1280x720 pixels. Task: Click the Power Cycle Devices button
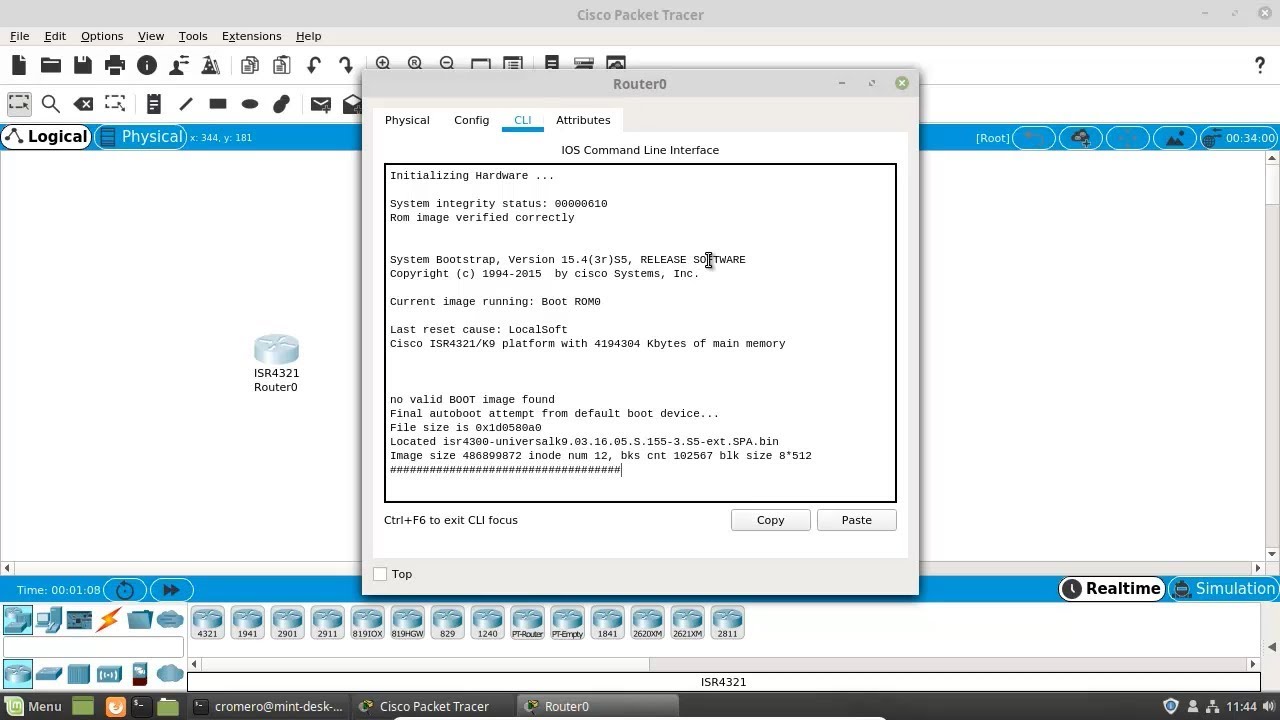pos(125,590)
